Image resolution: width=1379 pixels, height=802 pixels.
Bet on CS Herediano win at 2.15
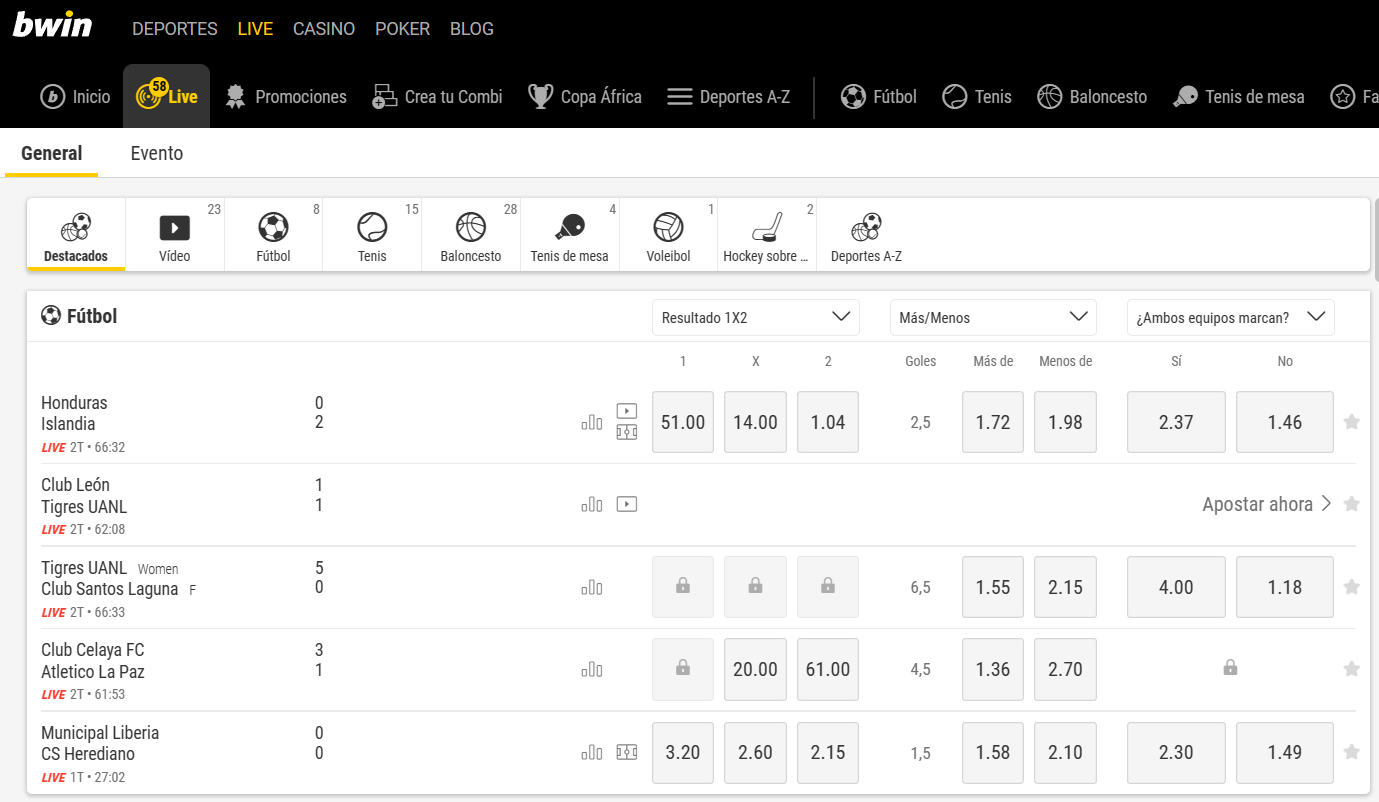828,752
